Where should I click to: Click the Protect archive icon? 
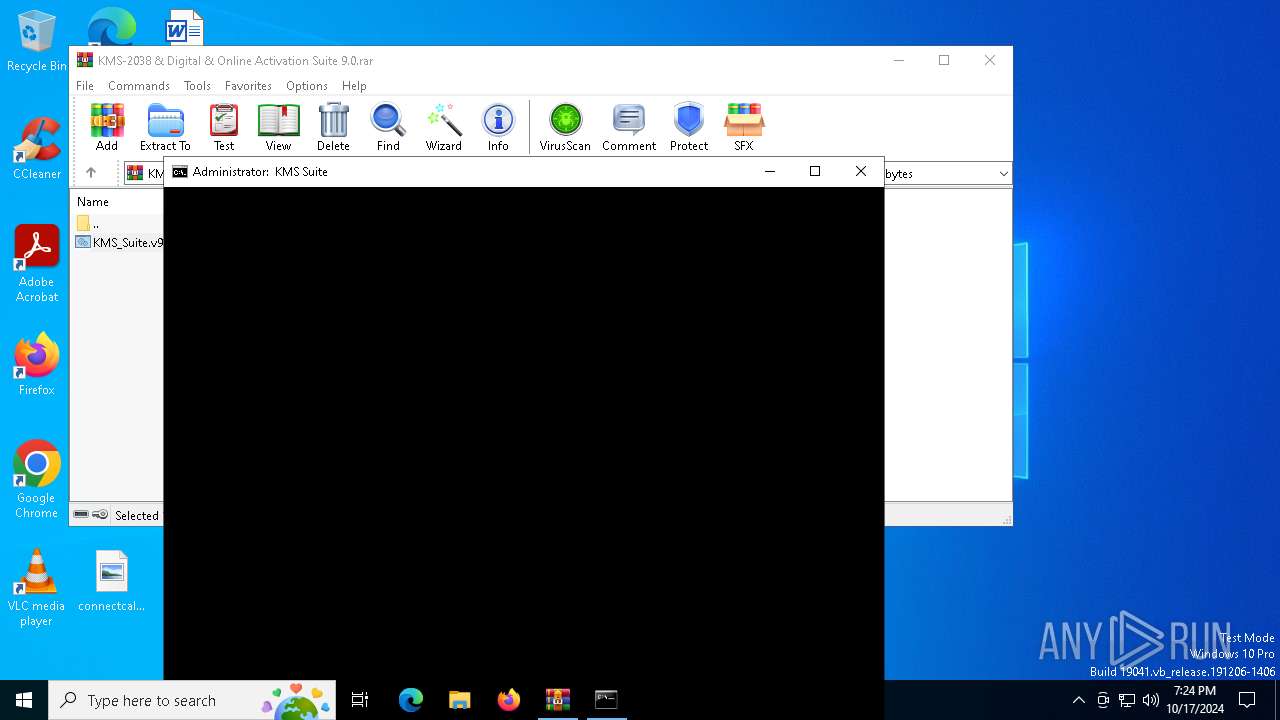pyautogui.click(x=689, y=127)
